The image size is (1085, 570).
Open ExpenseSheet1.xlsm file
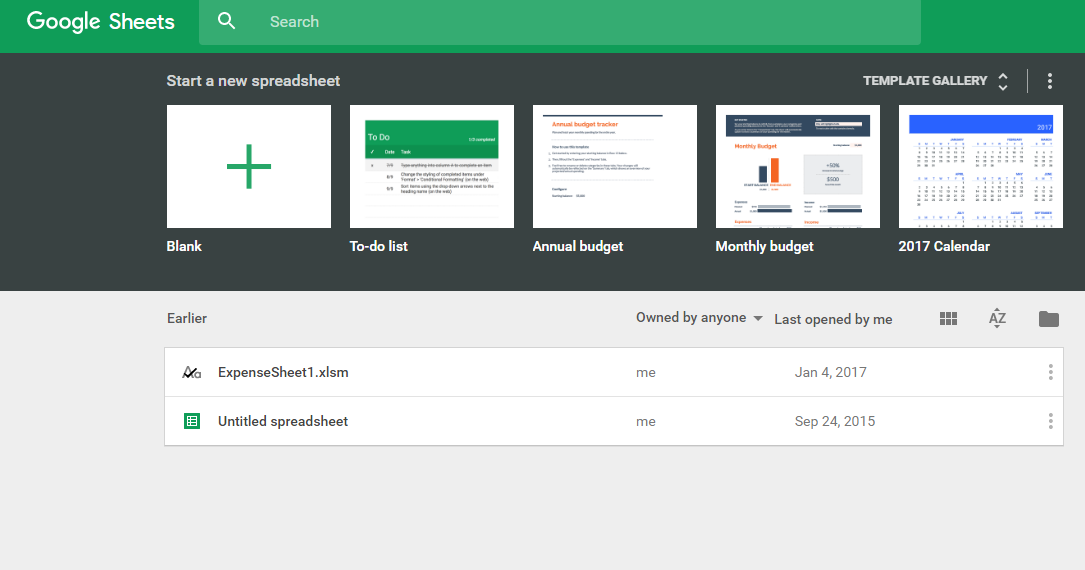coord(614,372)
